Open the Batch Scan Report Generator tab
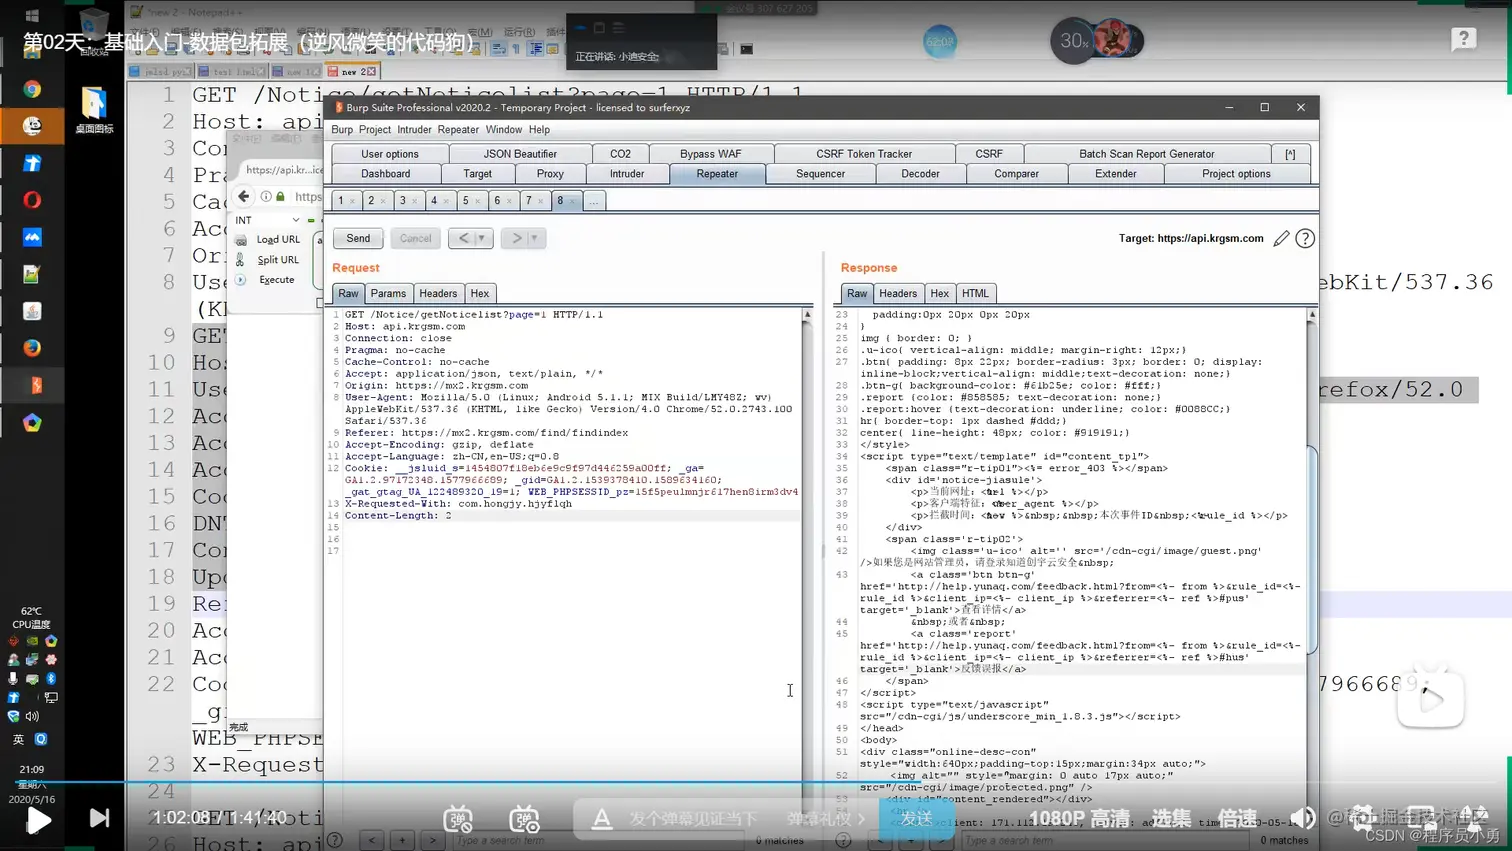Screen dimensions: 1512x851 (1147, 154)
